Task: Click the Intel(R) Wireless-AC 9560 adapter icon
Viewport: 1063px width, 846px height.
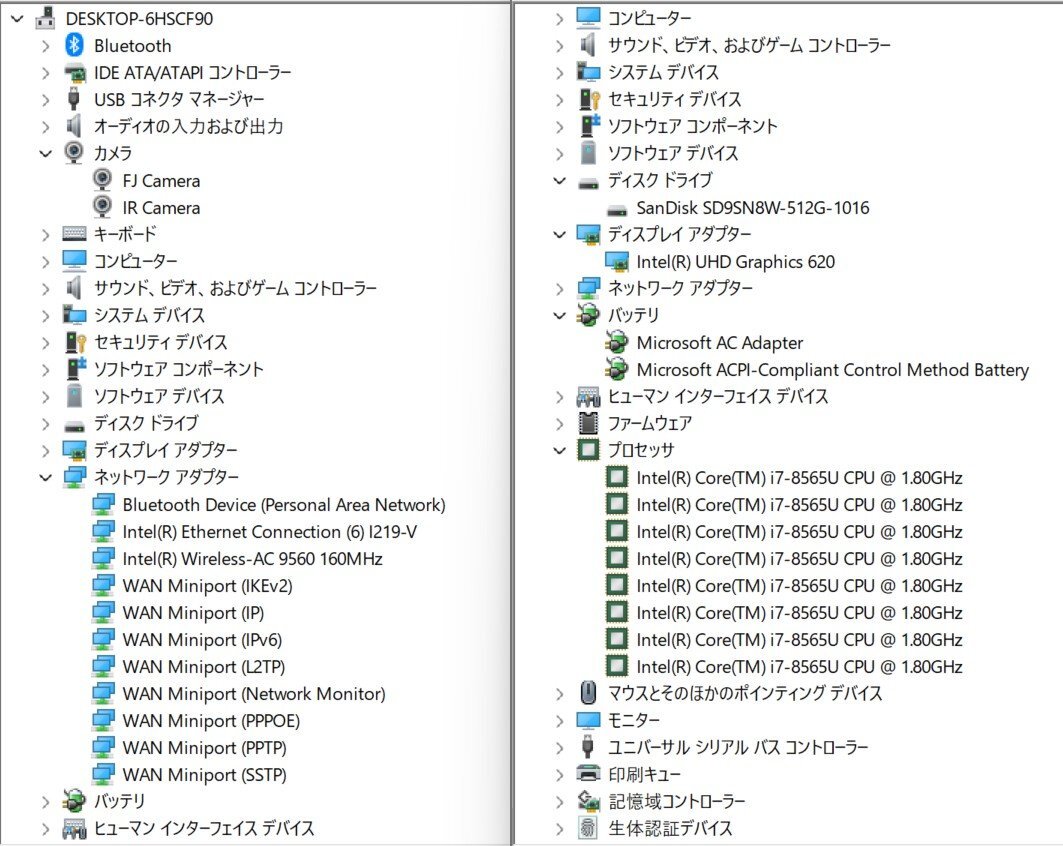Action: click(x=103, y=559)
